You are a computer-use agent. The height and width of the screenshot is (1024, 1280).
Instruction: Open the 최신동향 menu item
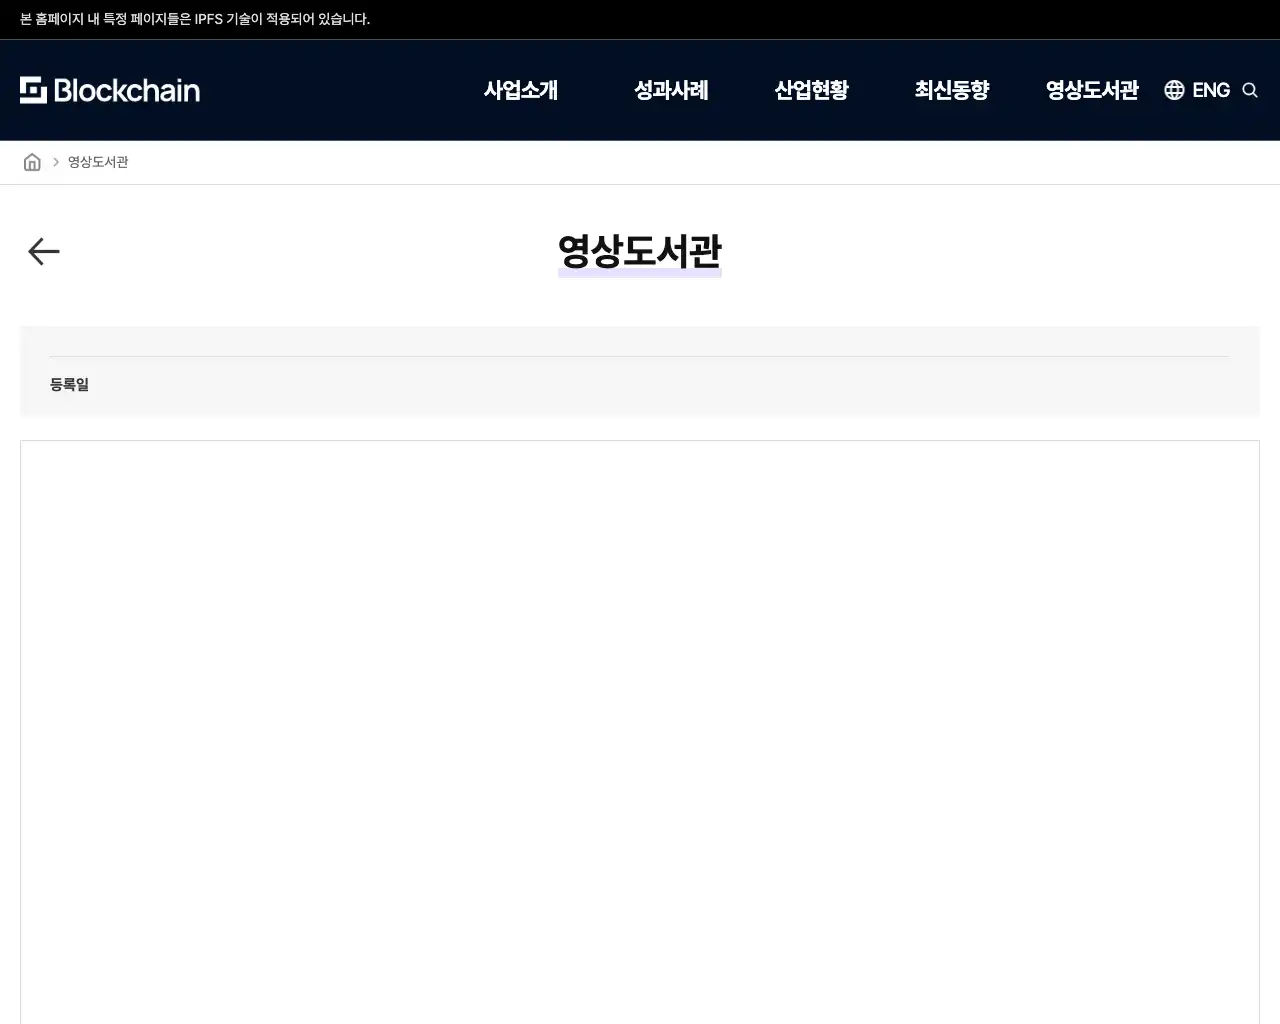[951, 90]
